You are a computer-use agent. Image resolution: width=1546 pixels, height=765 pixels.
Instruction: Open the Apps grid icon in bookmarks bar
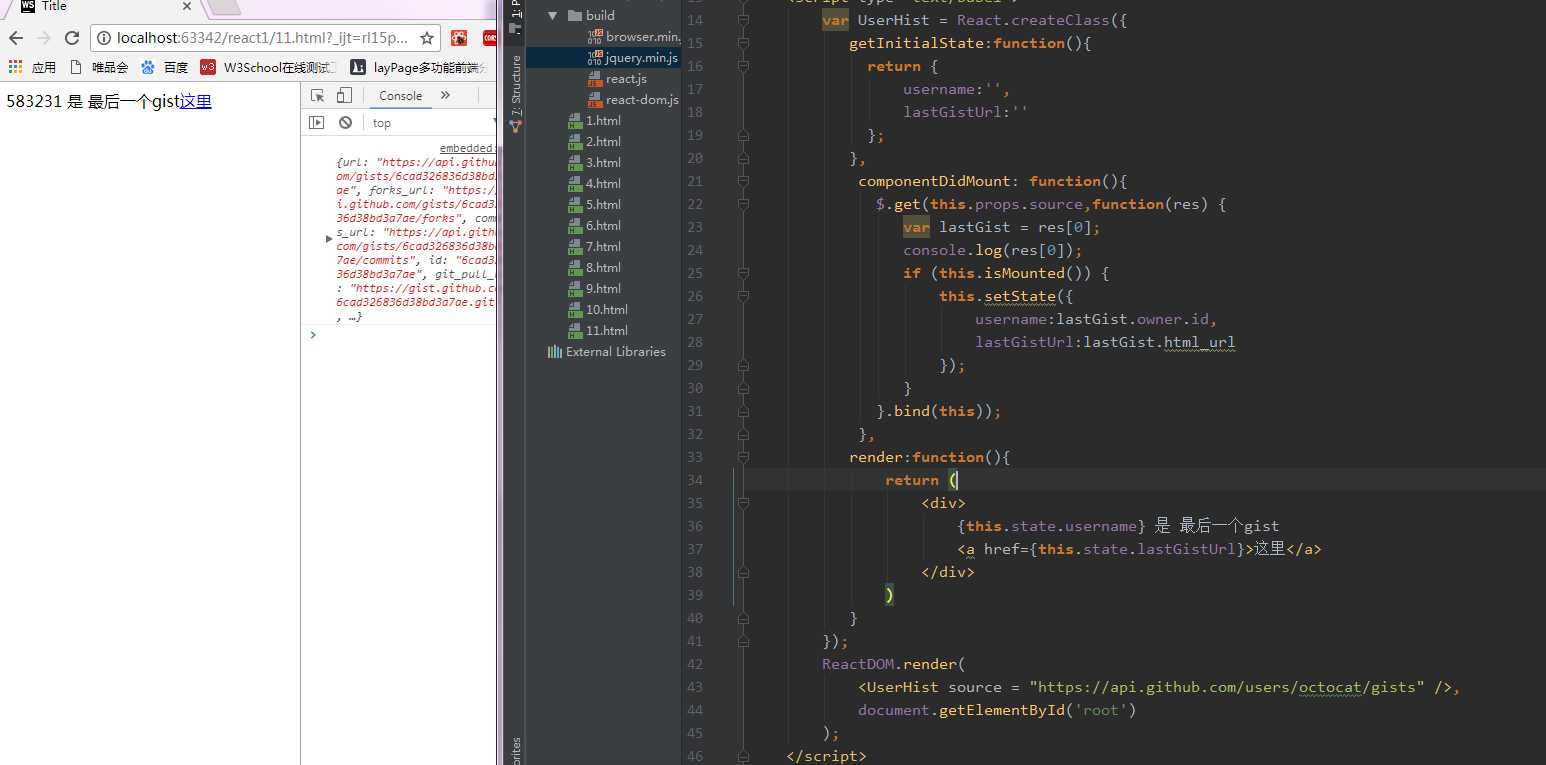(x=15, y=67)
